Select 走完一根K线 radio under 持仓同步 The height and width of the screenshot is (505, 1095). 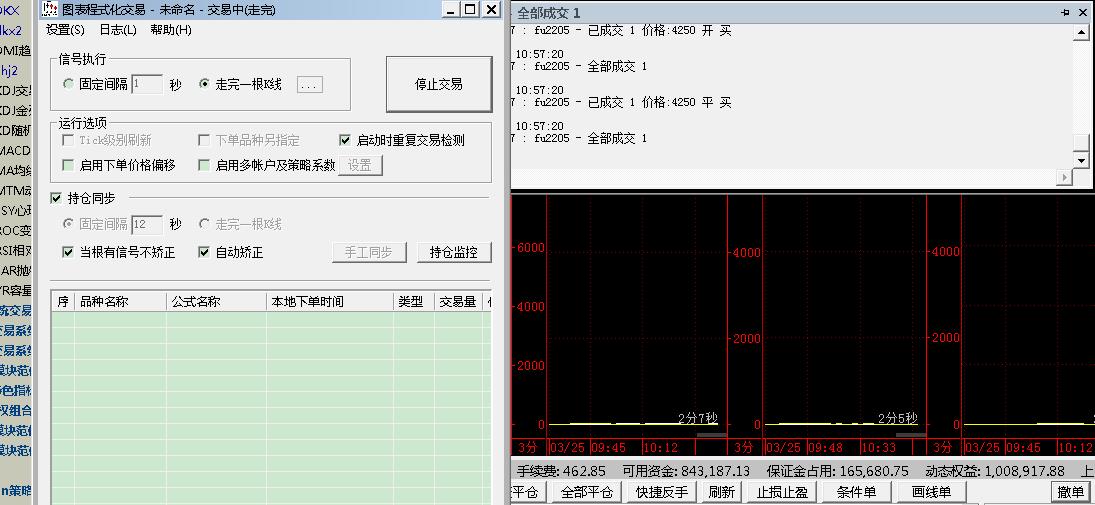coord(204,224)
